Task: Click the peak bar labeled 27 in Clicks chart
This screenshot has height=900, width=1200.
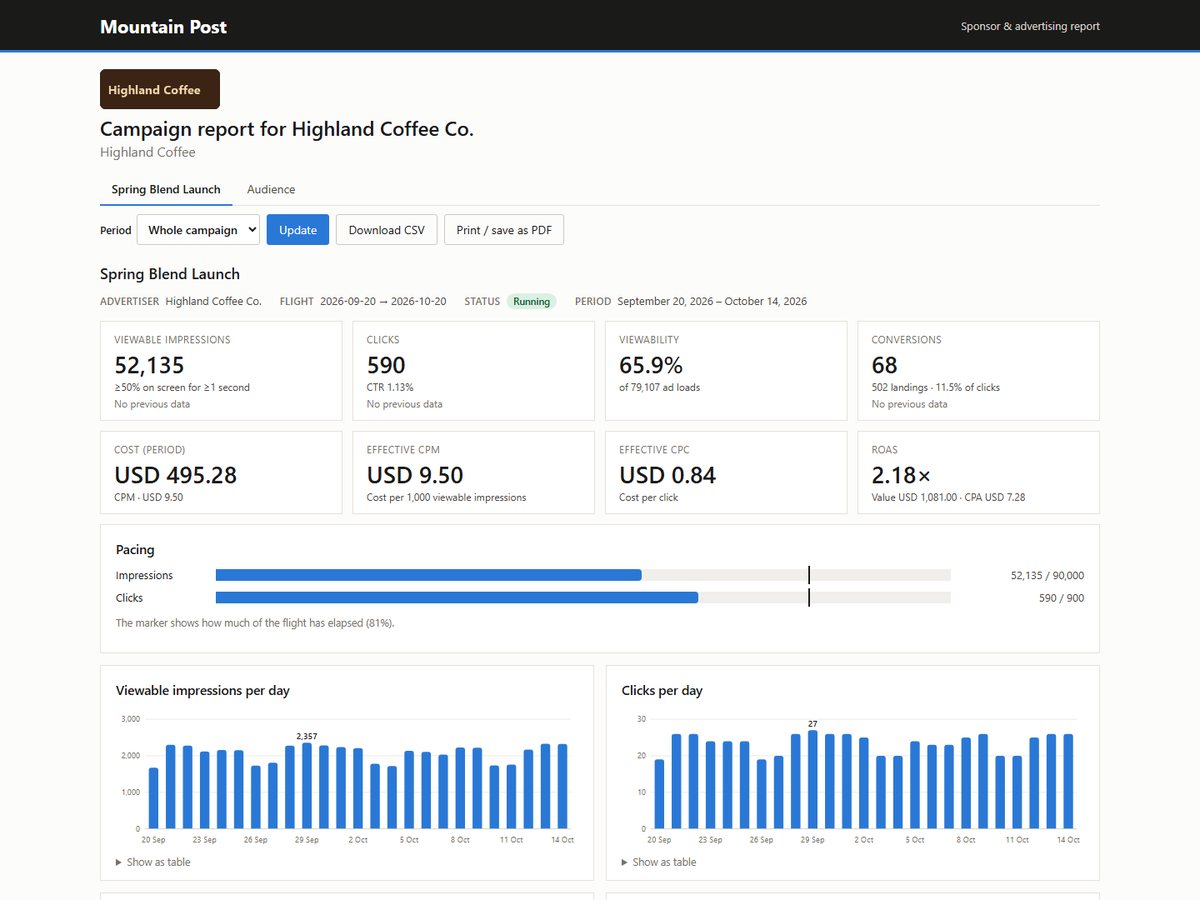Action: (x=813, y=780)
